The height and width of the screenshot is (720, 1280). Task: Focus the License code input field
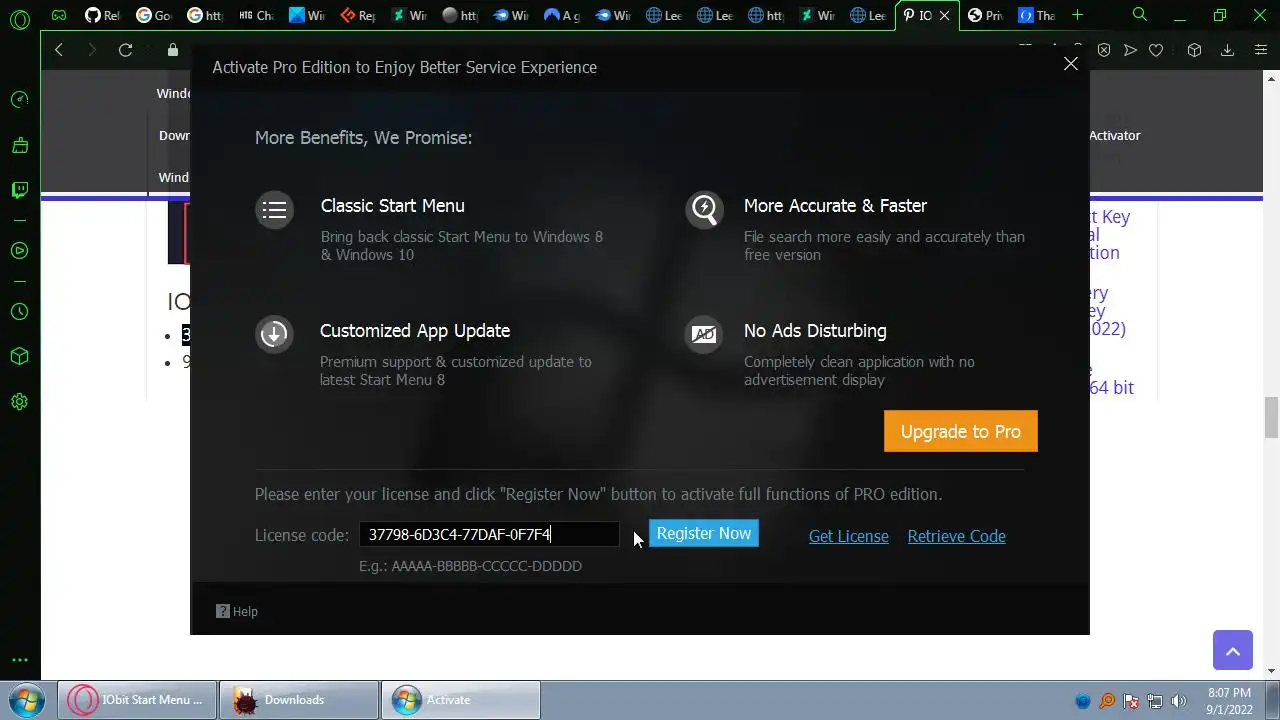[489, 534]
